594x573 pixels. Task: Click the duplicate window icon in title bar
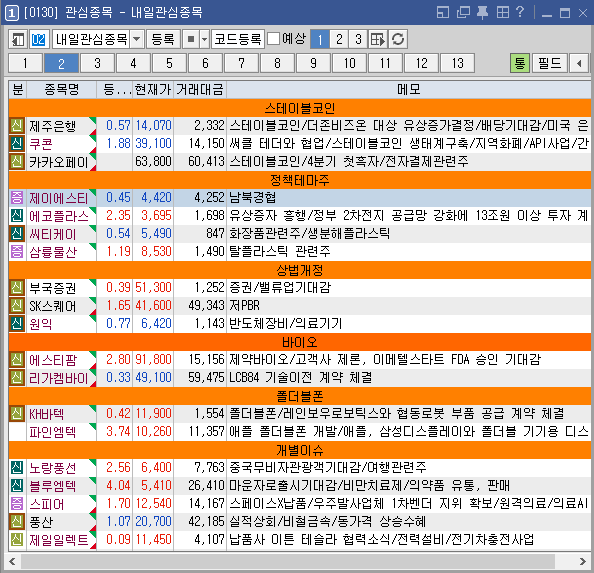pos(463,12)
